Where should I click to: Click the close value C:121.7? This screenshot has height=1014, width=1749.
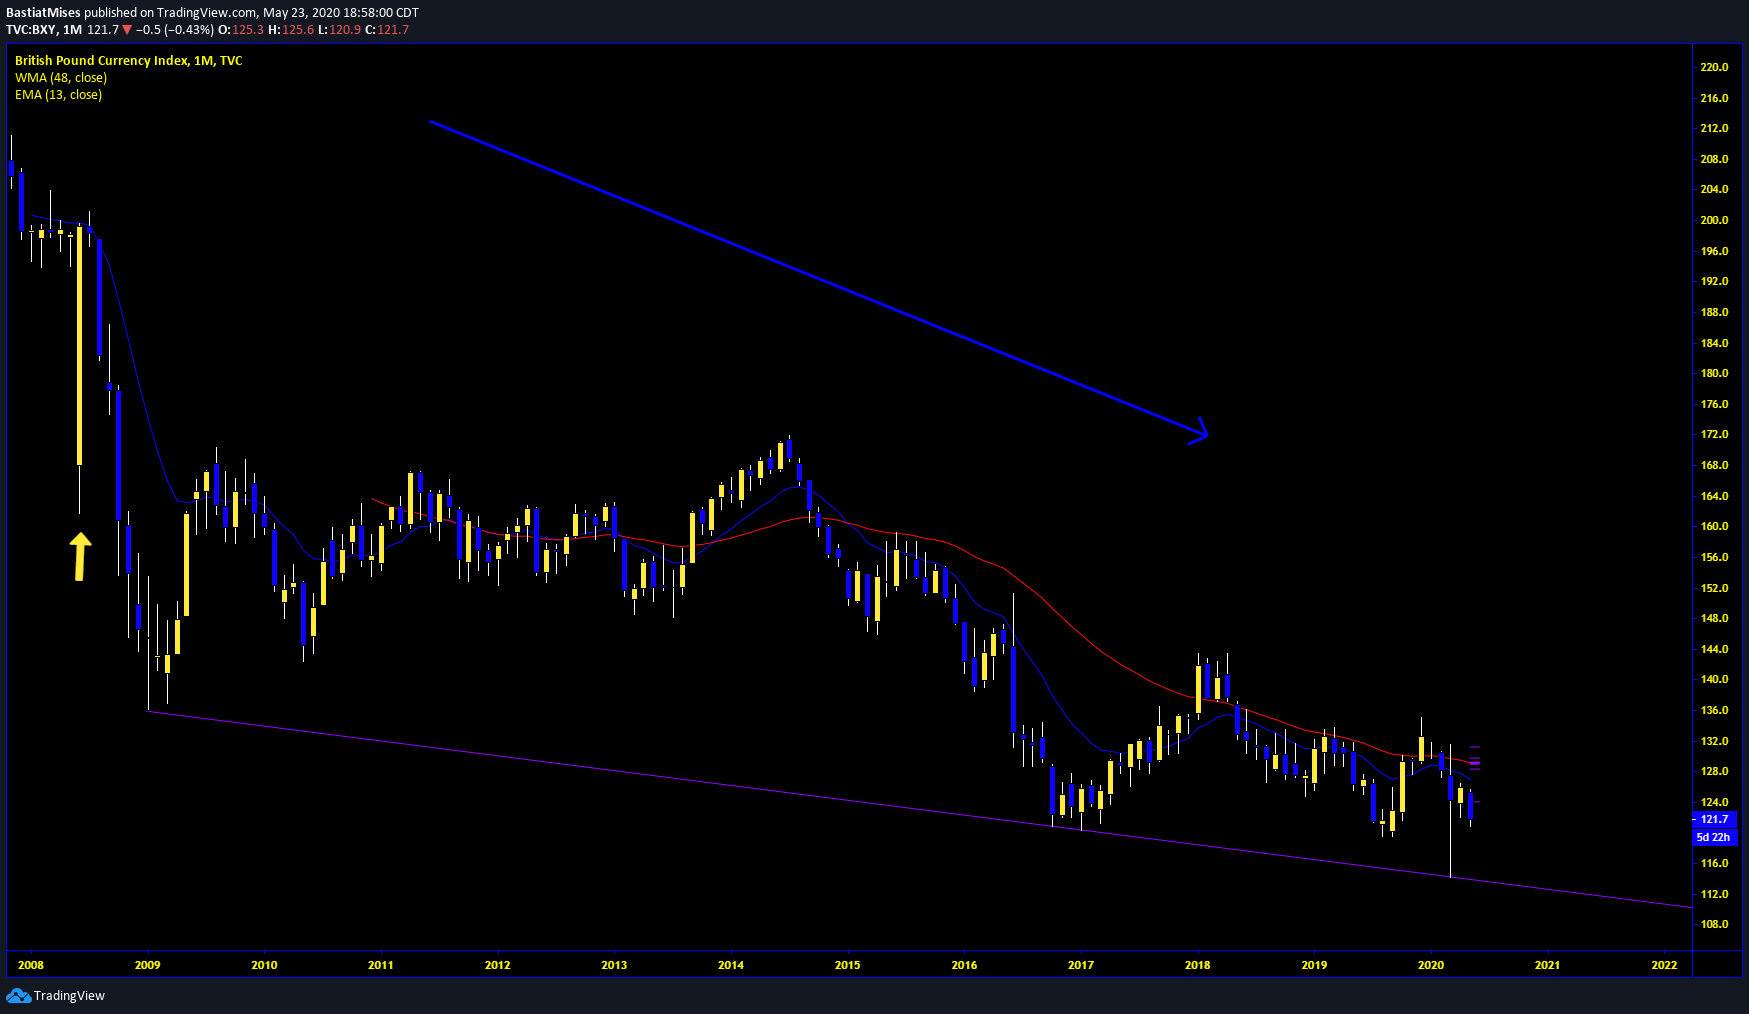click(x=387, y=30)
